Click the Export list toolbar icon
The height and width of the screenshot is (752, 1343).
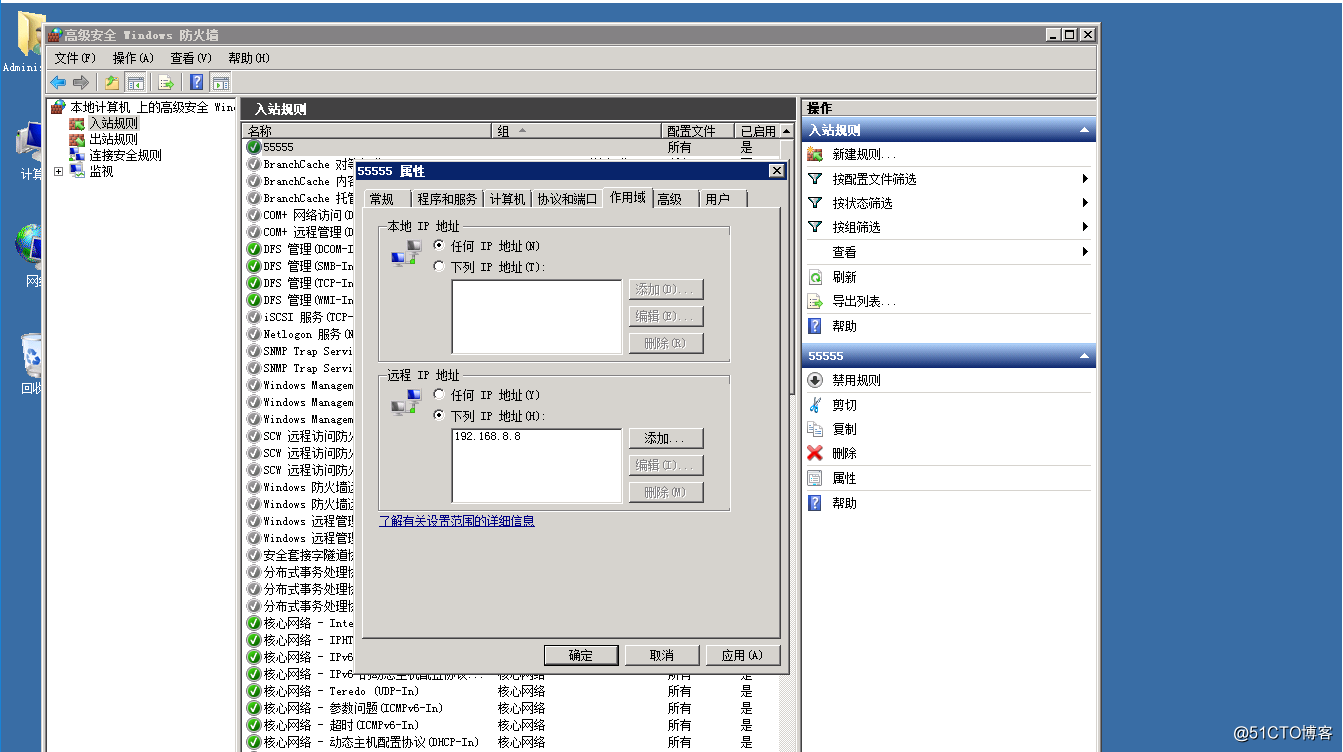(166, 82)
